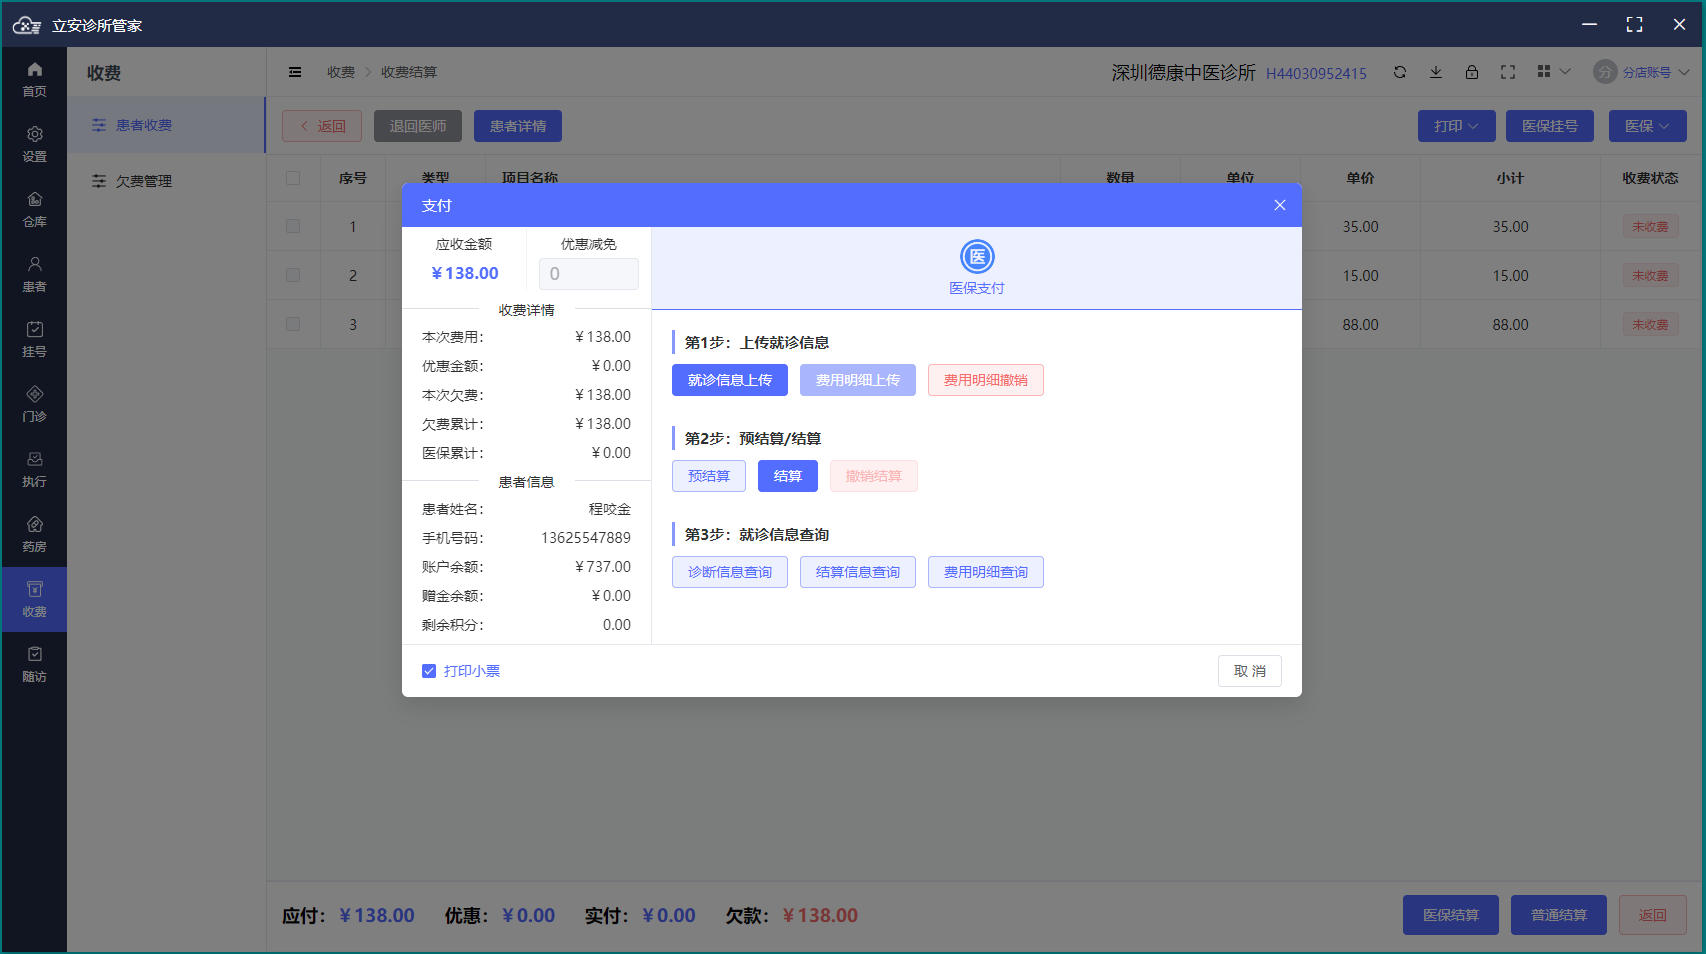
Task: Click the 88.00 subtotal cell
Action: pyautogui.click(x=1510, y=325)
